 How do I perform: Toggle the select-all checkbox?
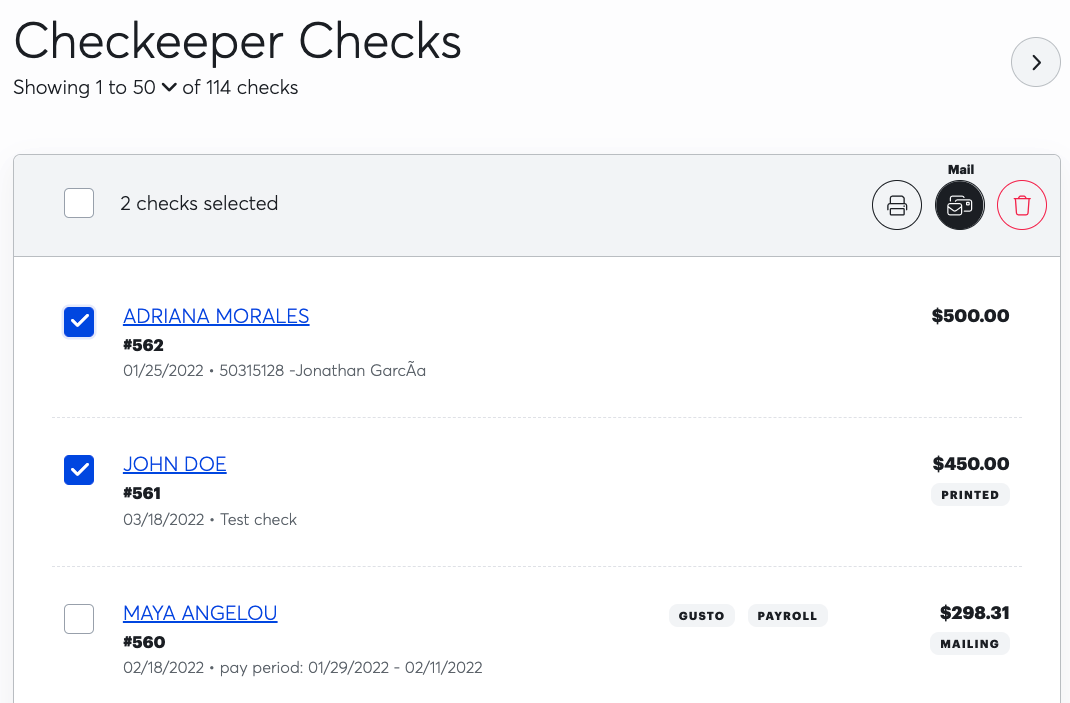[x=78, y=203]
